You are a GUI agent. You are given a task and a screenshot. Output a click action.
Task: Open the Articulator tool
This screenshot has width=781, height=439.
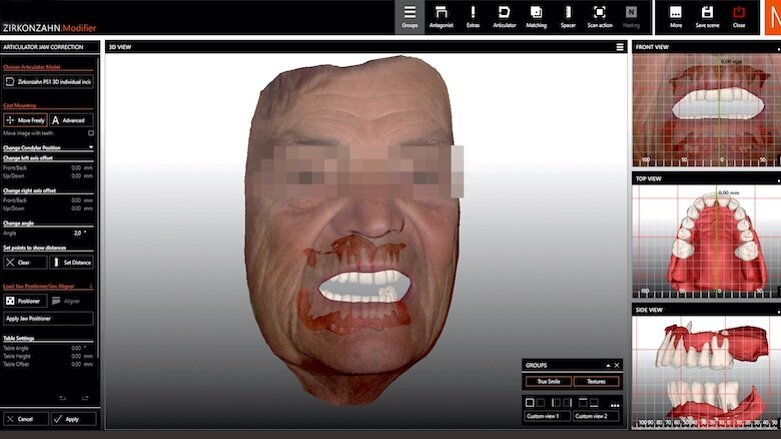tap(504, 16)
